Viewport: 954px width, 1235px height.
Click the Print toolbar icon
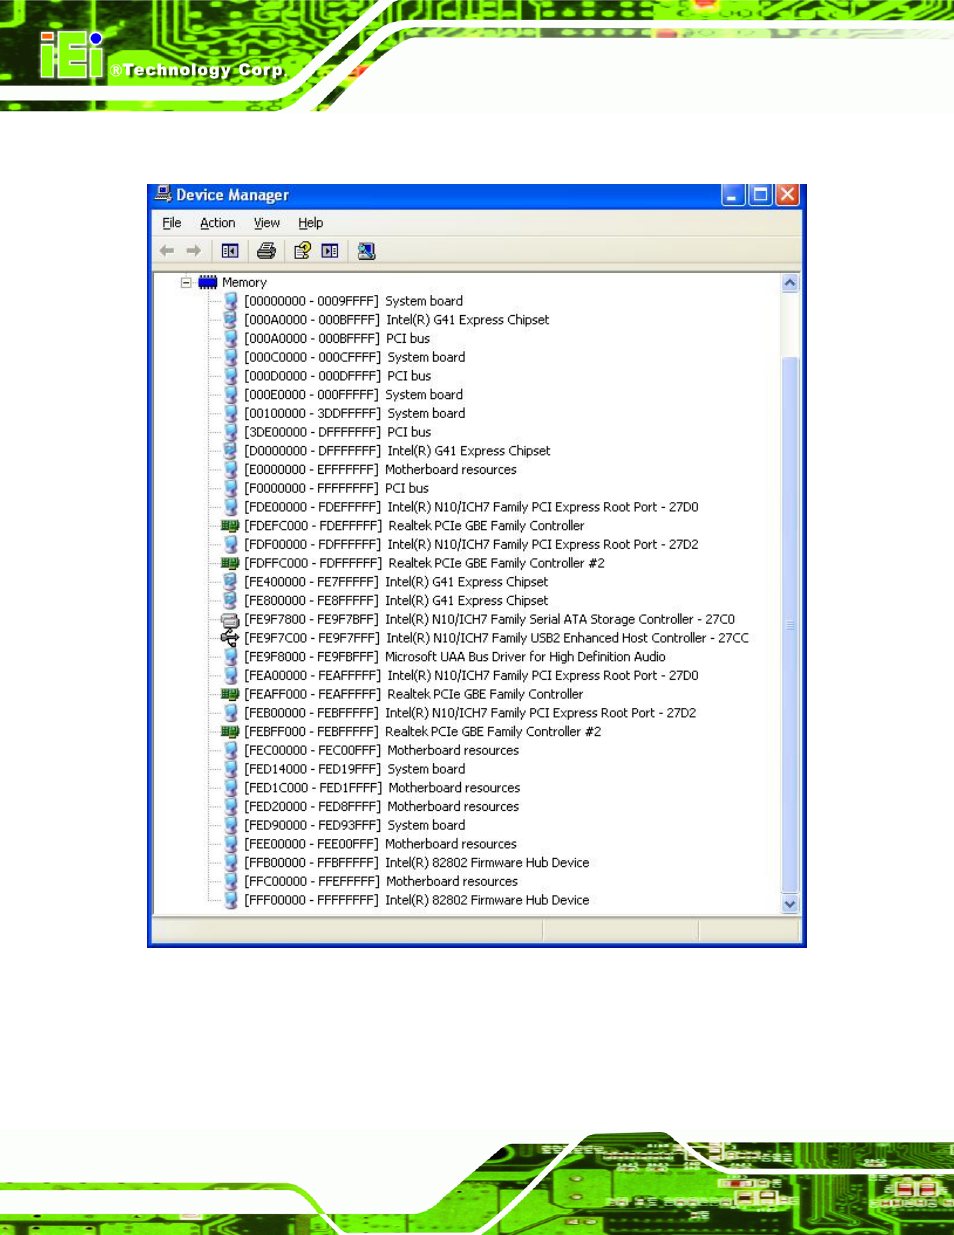click(x=266, y=251)
